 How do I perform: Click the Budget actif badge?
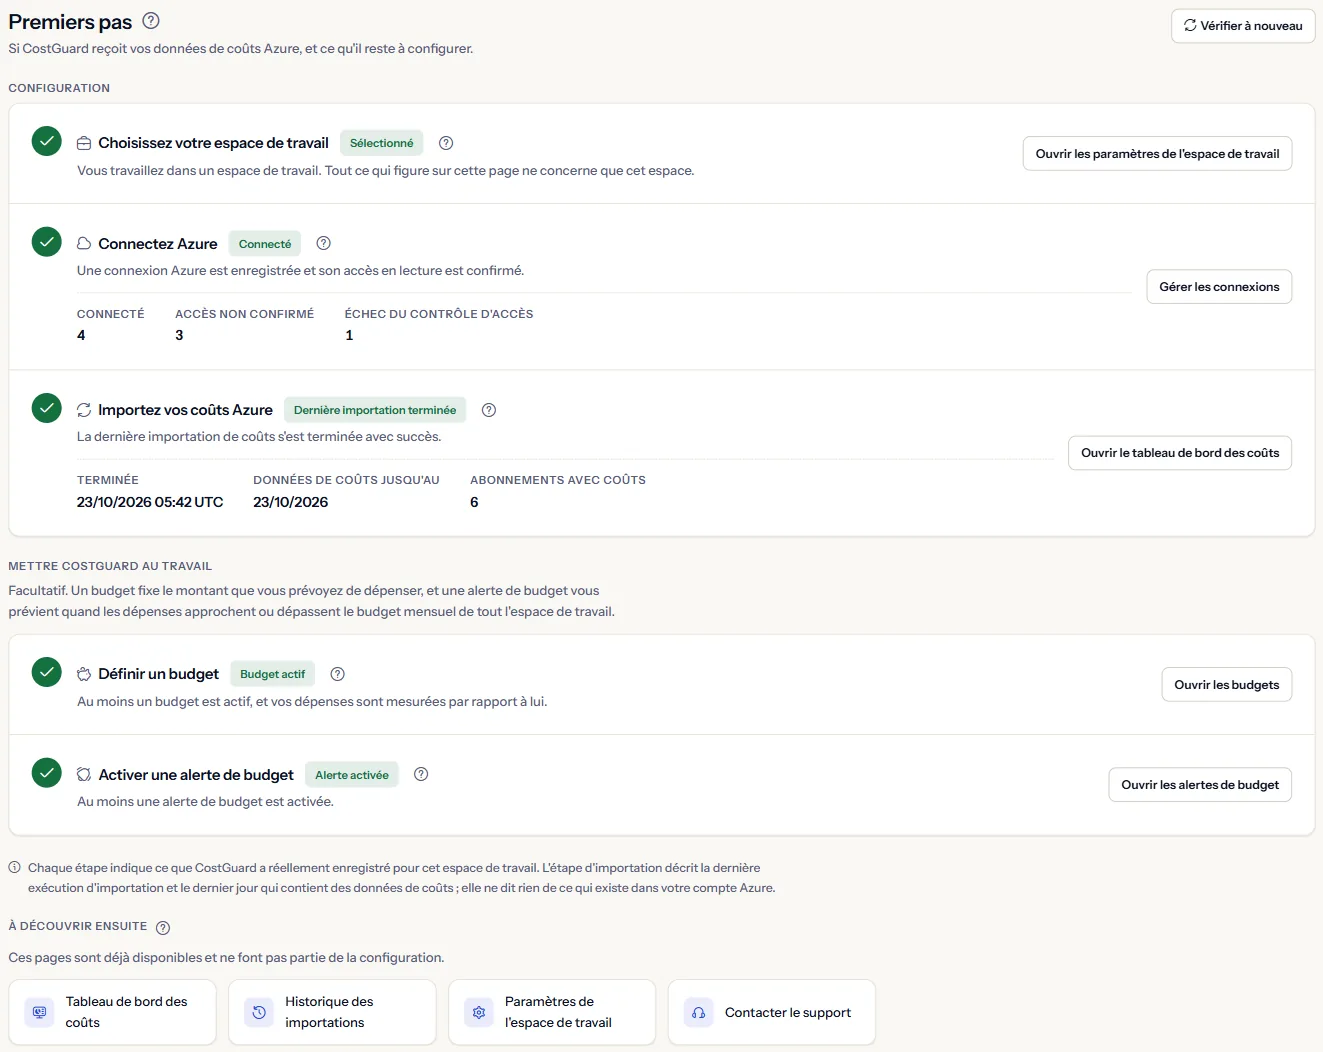pos(273,674)
